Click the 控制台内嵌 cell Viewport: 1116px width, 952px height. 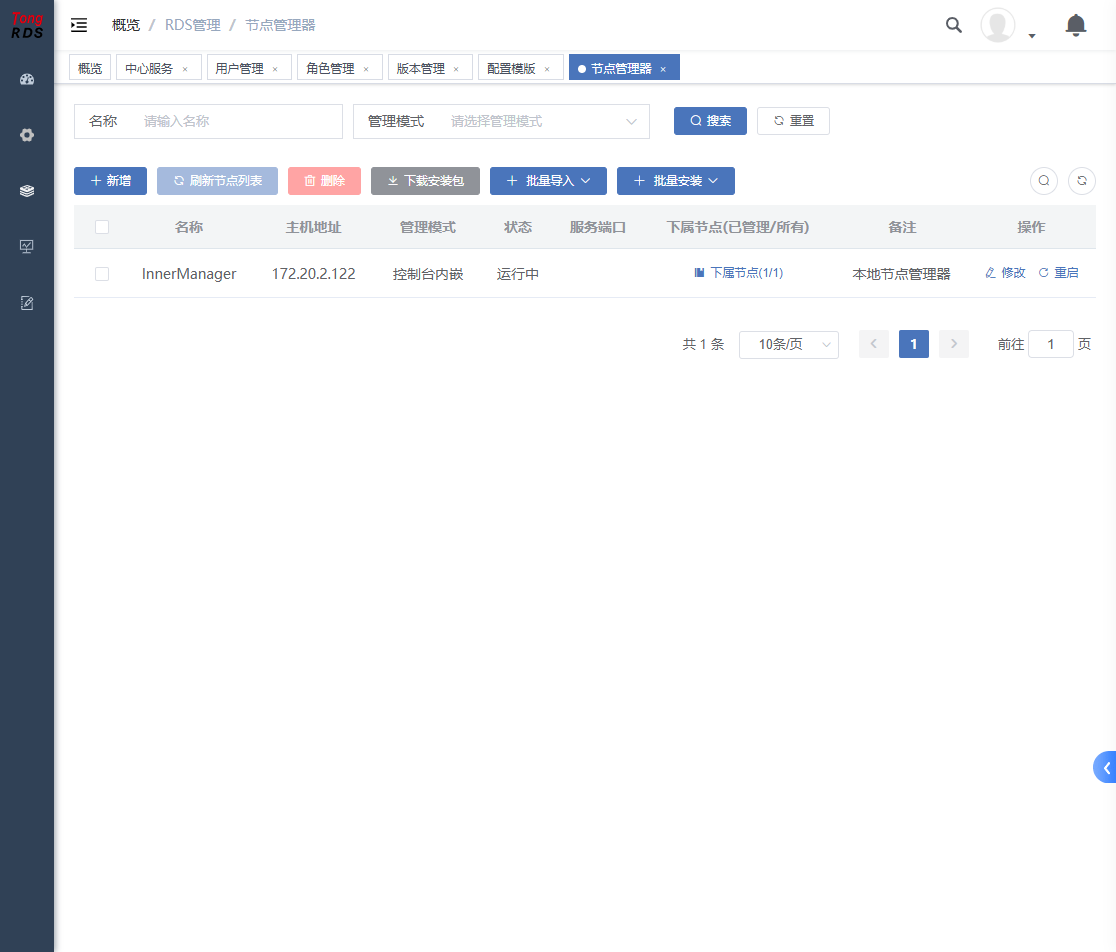point(428,275)
